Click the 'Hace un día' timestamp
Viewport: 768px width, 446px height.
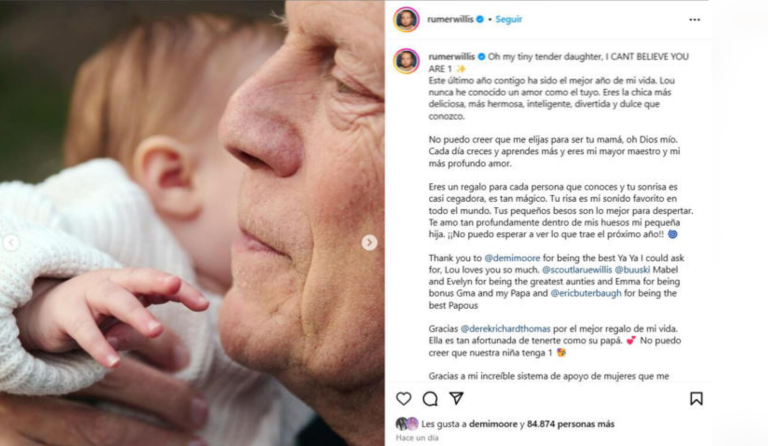[x=417, y=438]
